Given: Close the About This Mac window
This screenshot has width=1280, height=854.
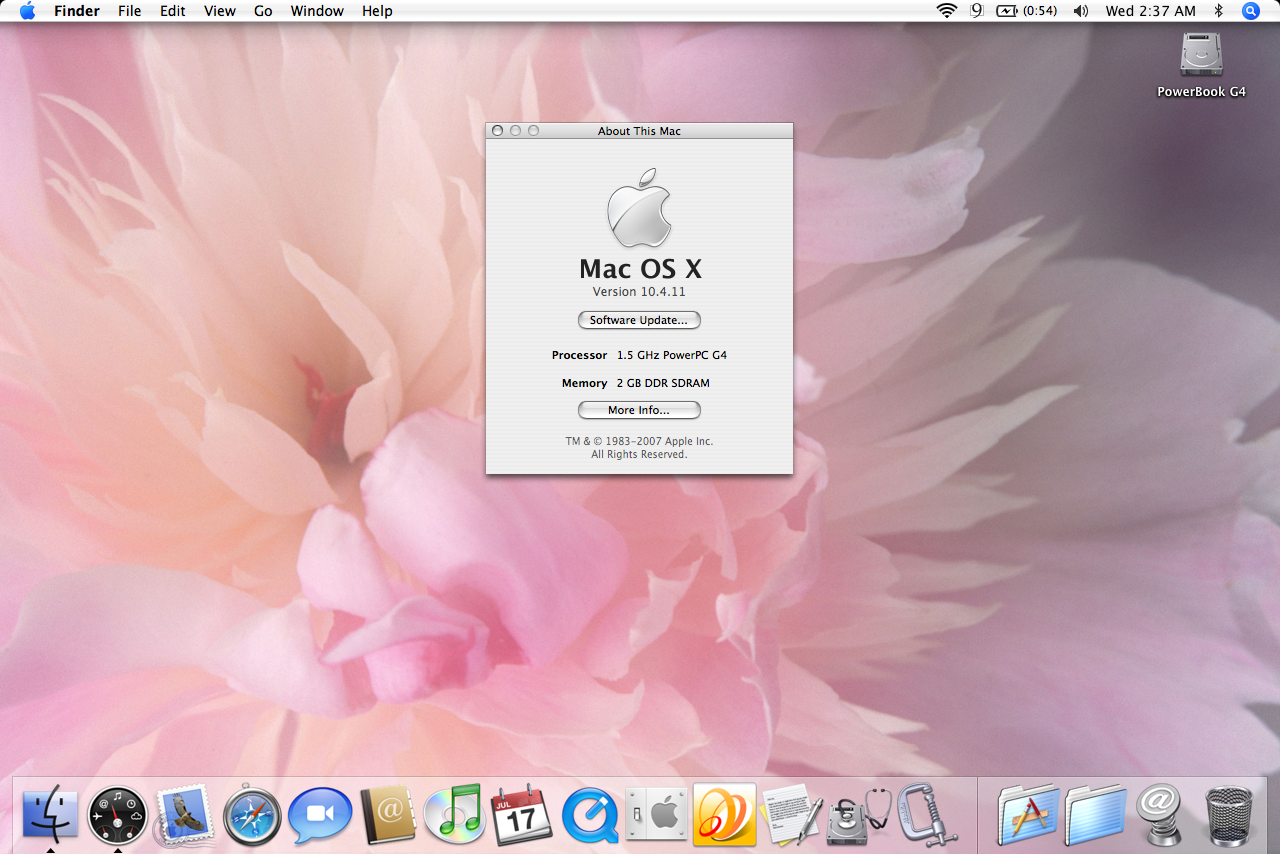Looking at the screenshot, I should point(497,131).
